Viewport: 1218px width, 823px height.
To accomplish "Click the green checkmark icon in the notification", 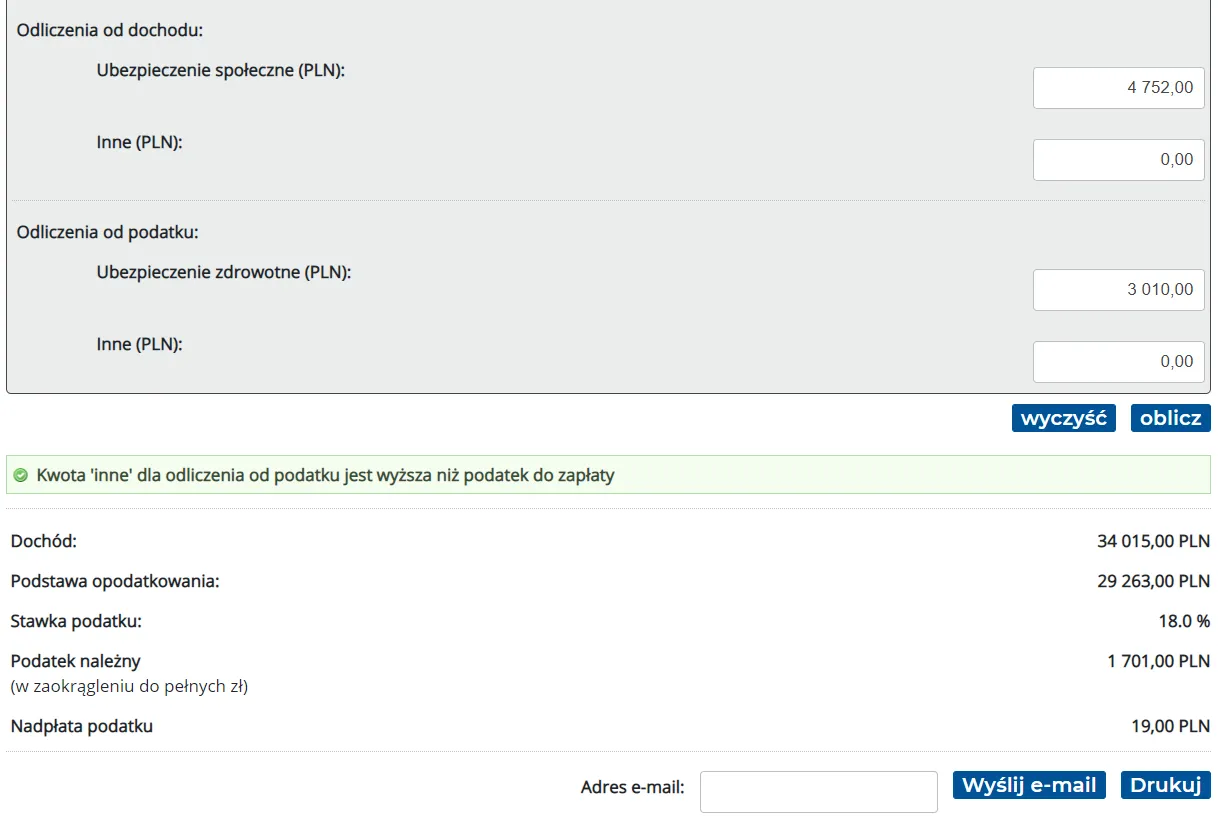I will tap(21, 476).
